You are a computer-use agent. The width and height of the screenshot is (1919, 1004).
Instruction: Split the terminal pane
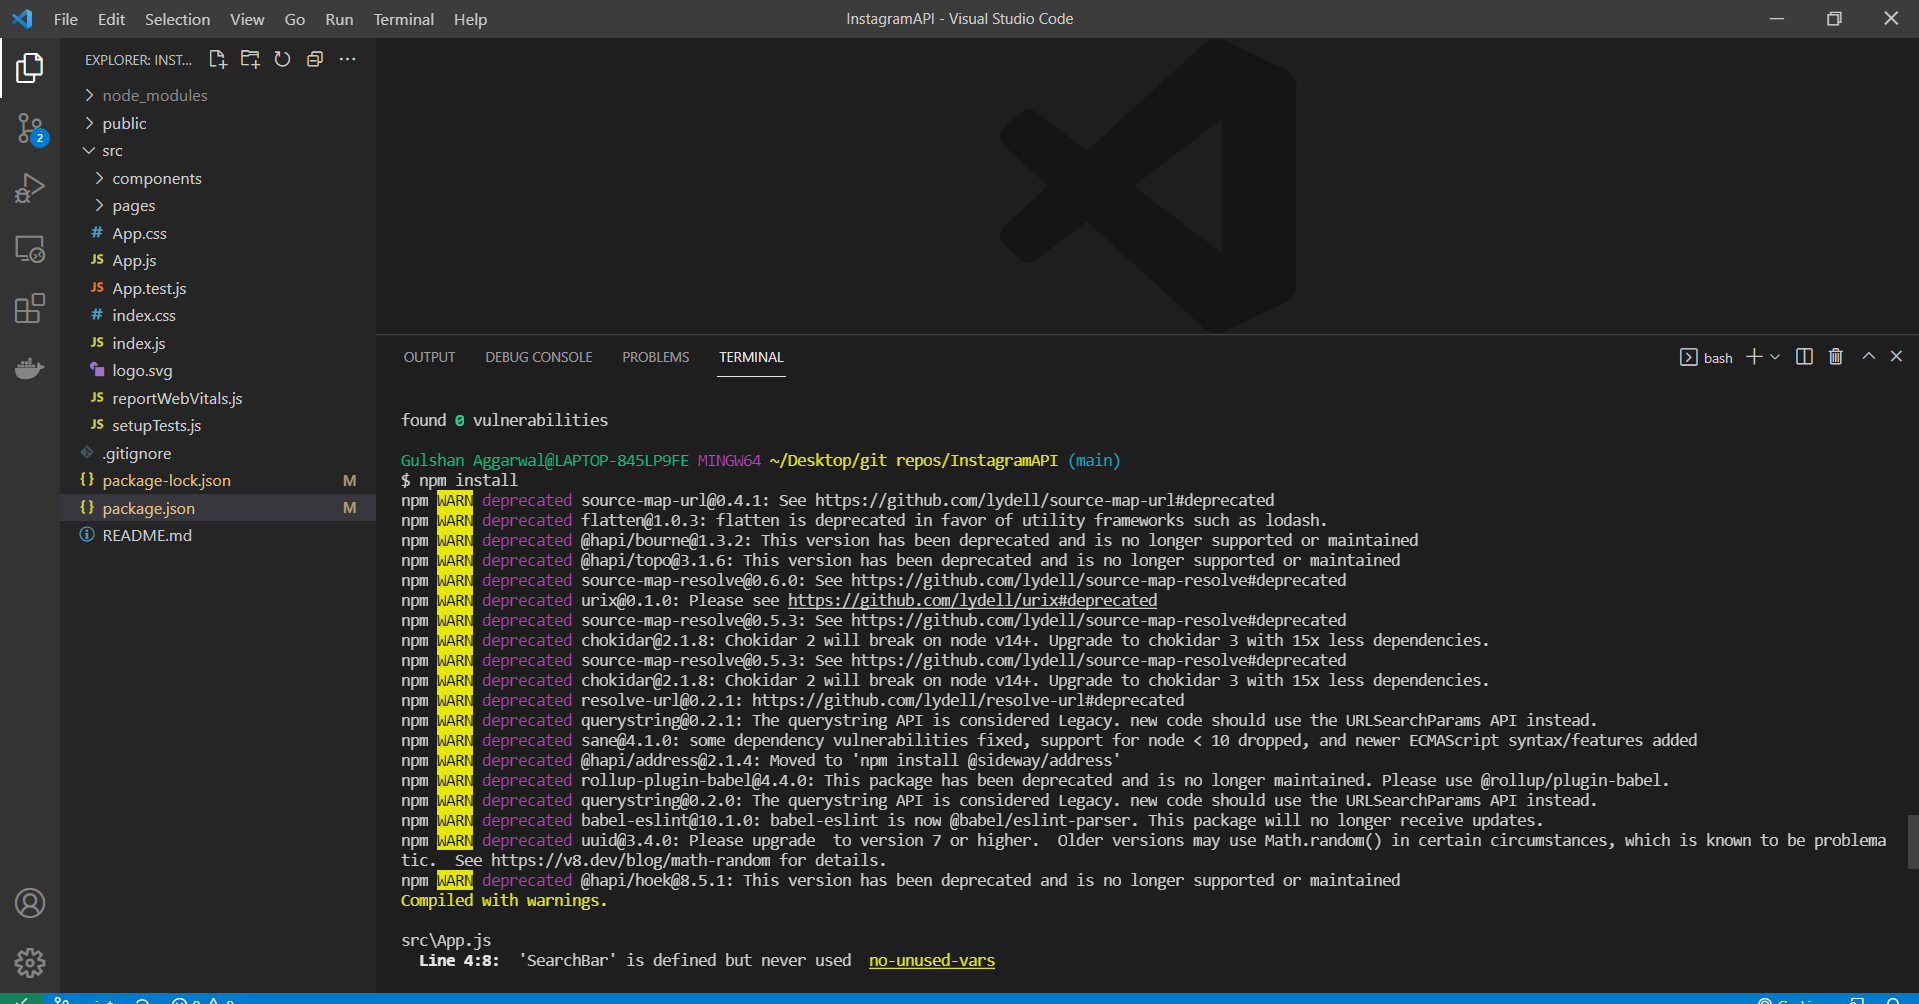tap(1804, 357)
